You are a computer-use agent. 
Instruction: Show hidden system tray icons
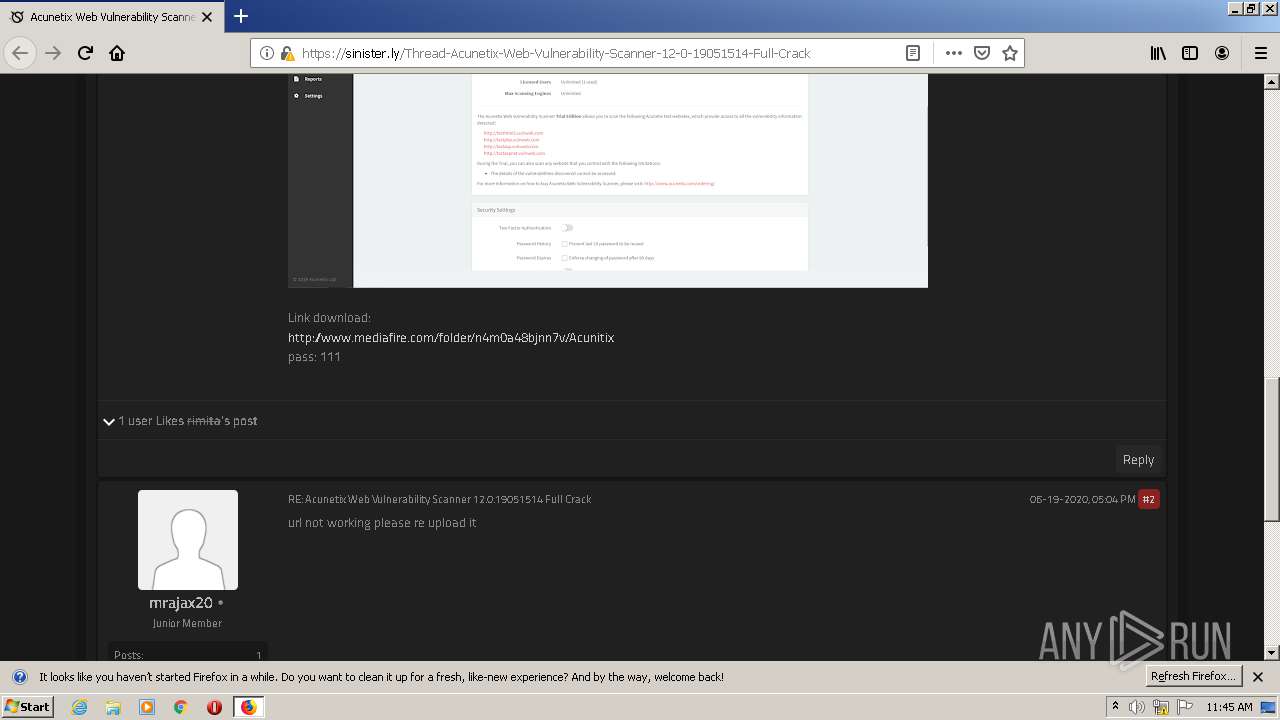coord(1116,707)
